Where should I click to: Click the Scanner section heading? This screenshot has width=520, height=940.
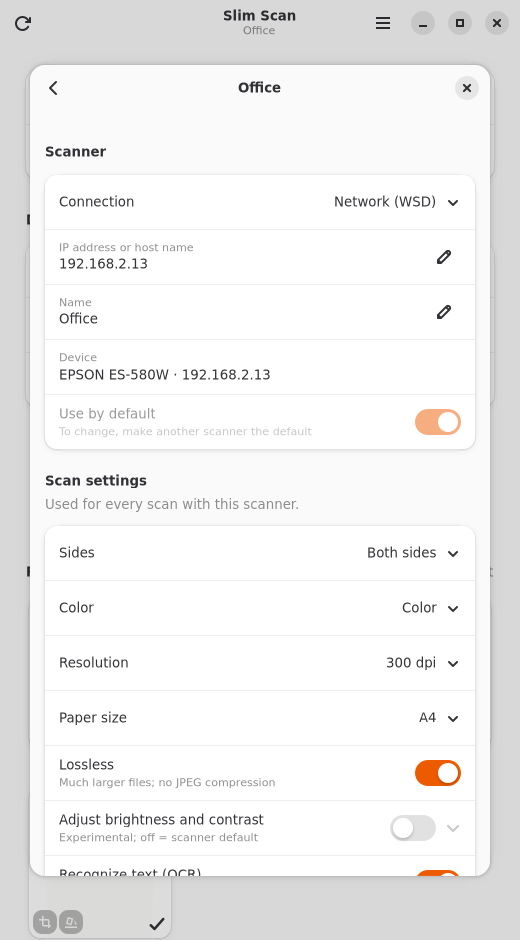76,152
